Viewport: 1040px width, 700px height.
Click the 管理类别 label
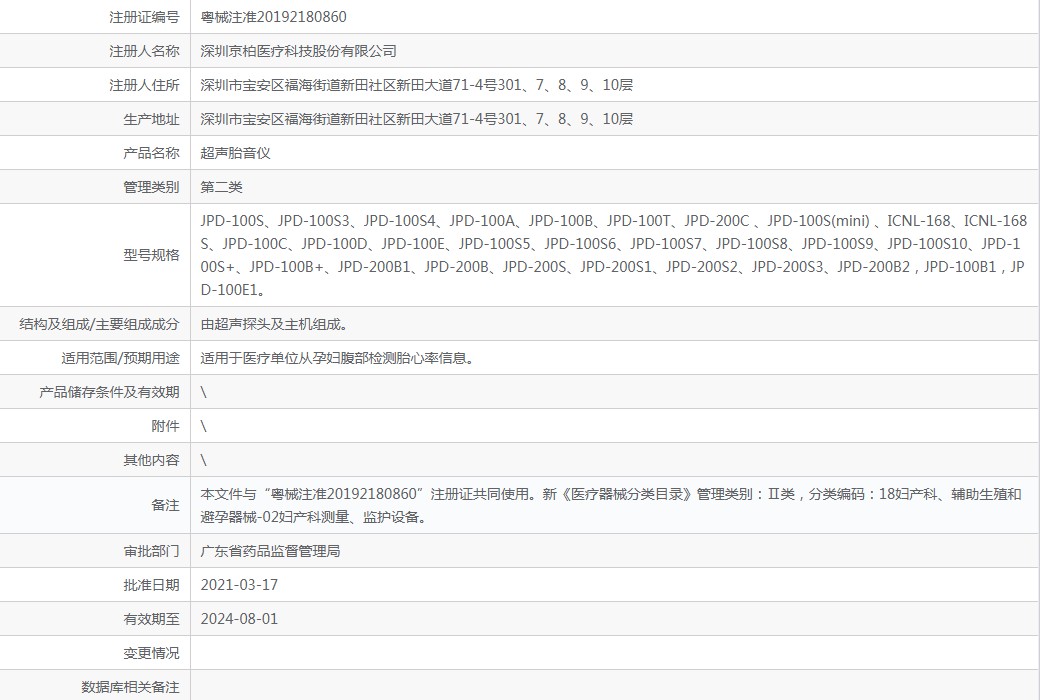151,187
